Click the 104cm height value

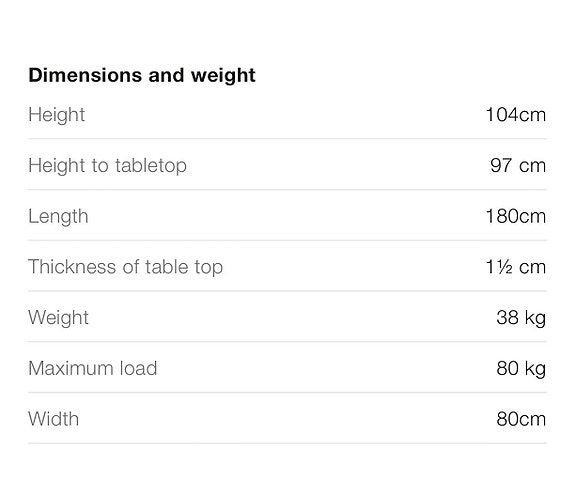(516, 115)
